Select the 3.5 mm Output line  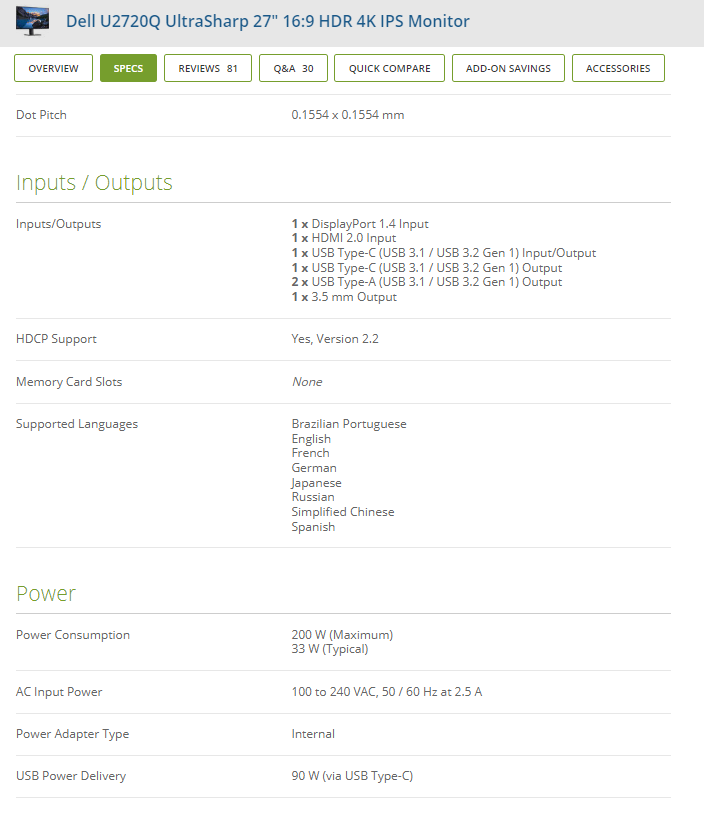[x=344, y=297]
